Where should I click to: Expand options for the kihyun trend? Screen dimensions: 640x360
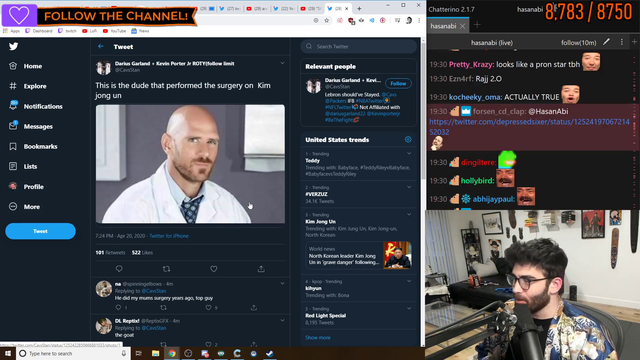tap(409, 281)
